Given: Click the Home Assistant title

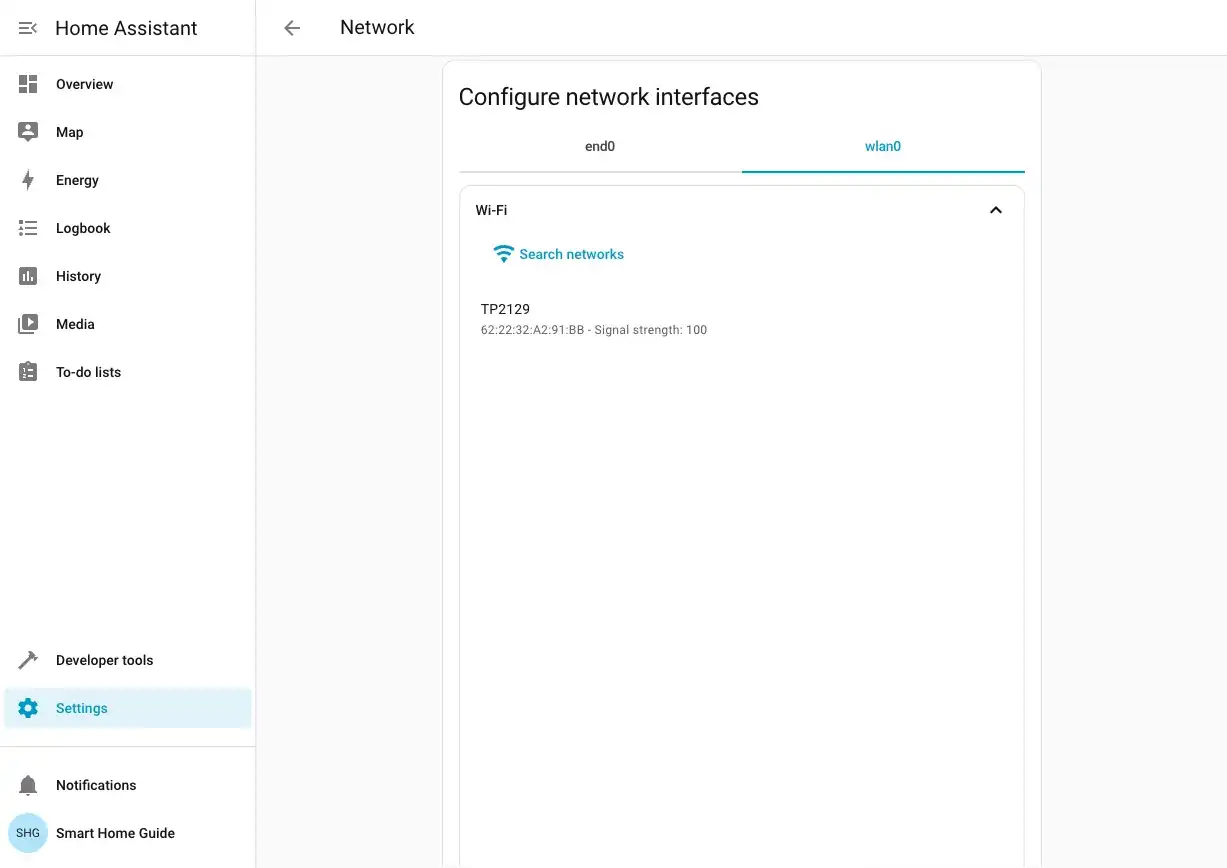Looking at the screenshot, I should [126, 28].
